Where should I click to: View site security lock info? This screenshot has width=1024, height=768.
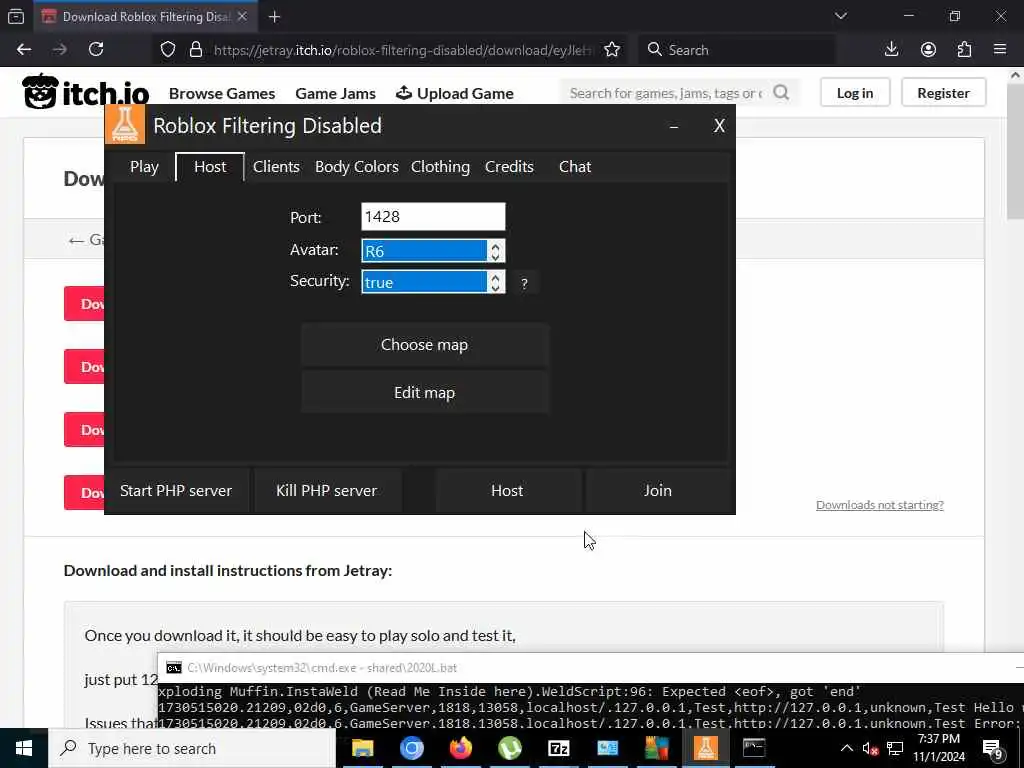click(x=195, y=50)
